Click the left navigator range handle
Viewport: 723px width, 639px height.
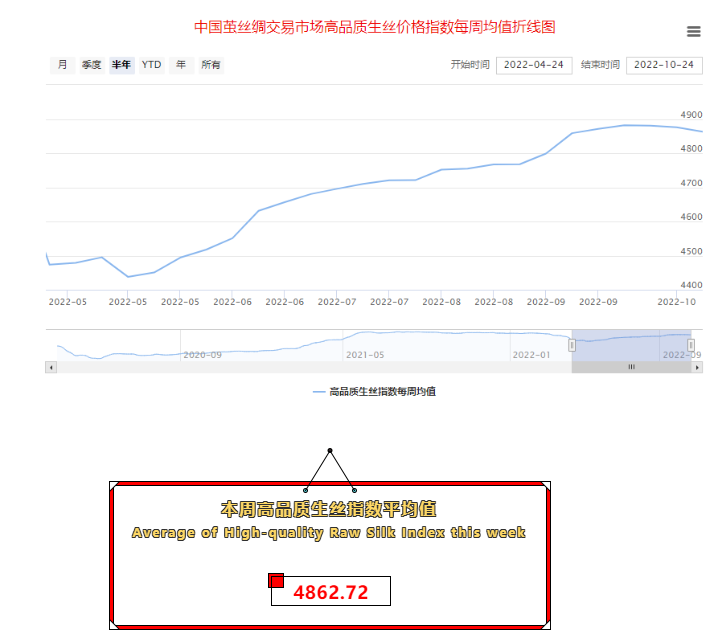572,345
